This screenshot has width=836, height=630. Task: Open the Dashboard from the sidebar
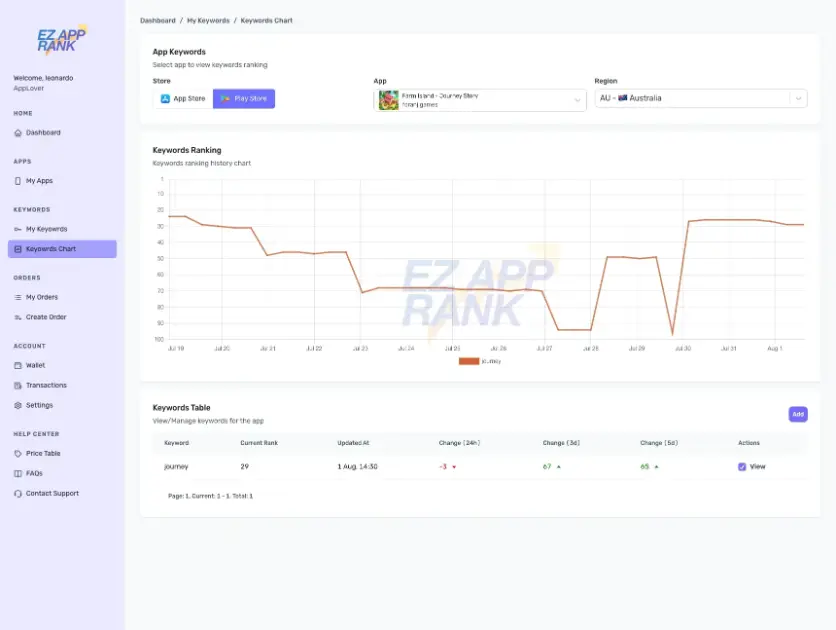click(x=45, y=132)
